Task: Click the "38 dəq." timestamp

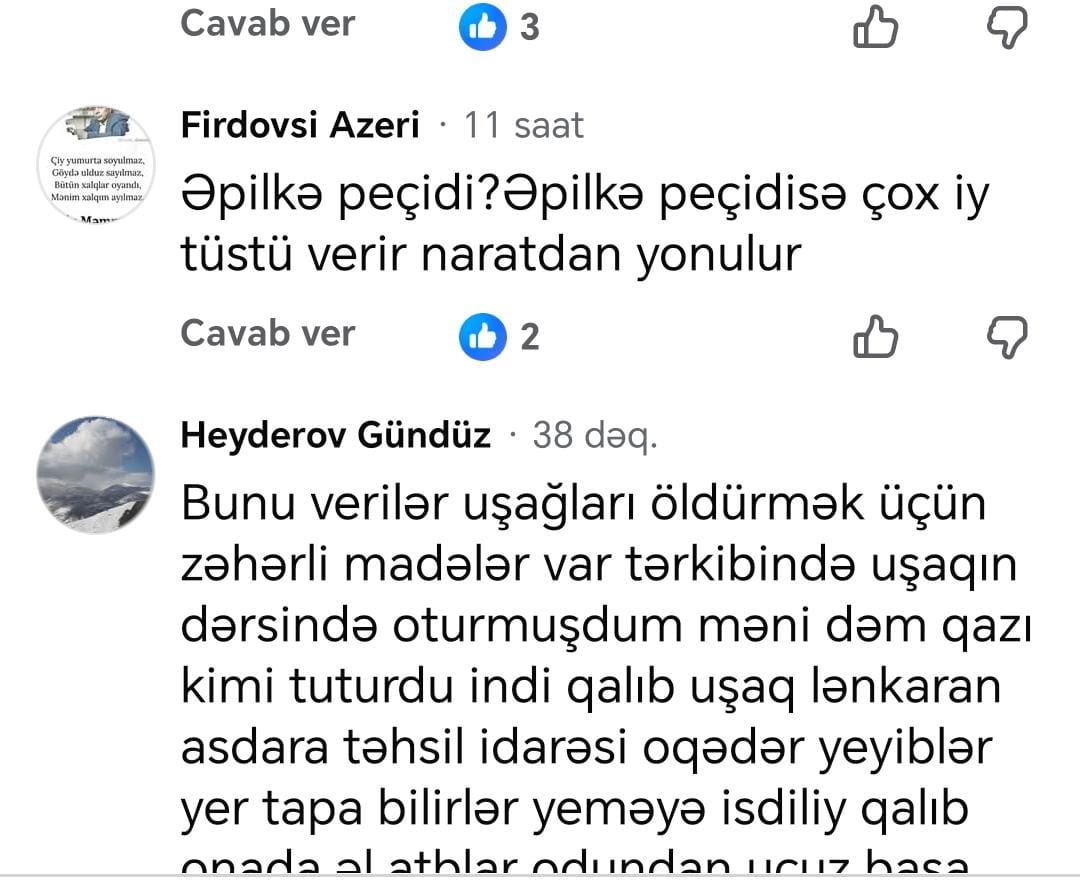Action: click(594, 436)
